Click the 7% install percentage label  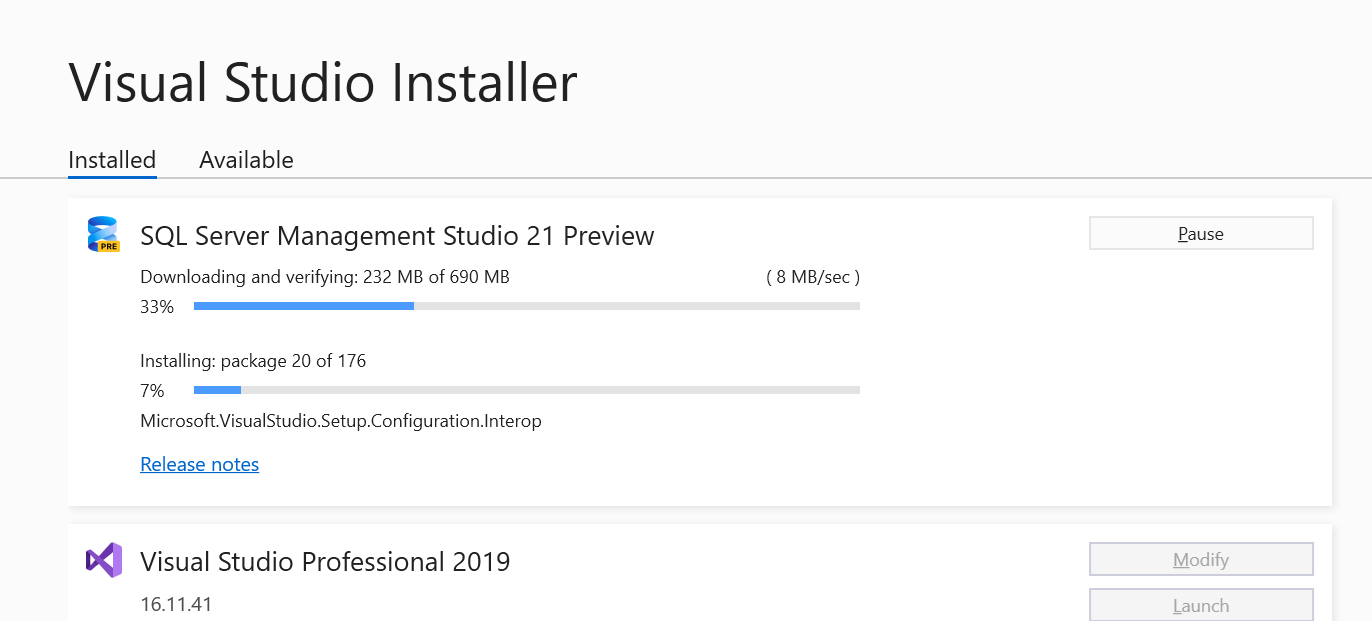coord(152,391)
